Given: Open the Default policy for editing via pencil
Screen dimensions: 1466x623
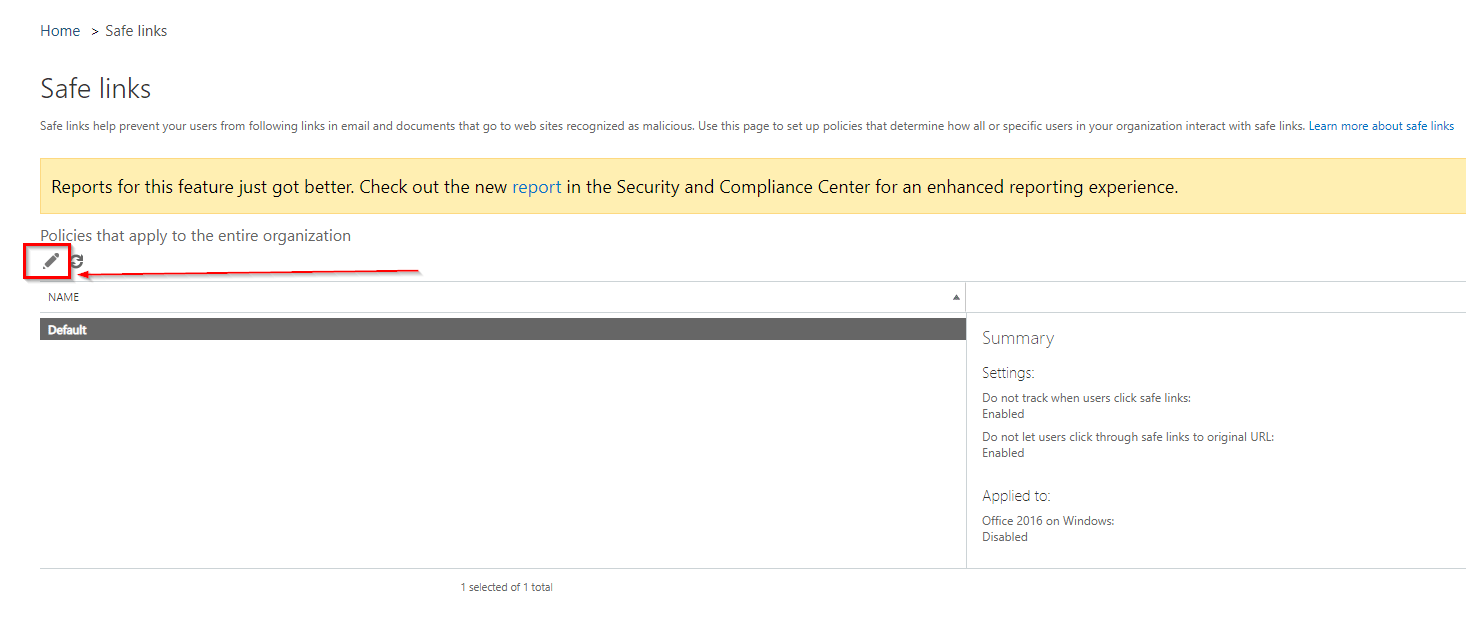Looking at the screenshot, I should click(48, 261).
